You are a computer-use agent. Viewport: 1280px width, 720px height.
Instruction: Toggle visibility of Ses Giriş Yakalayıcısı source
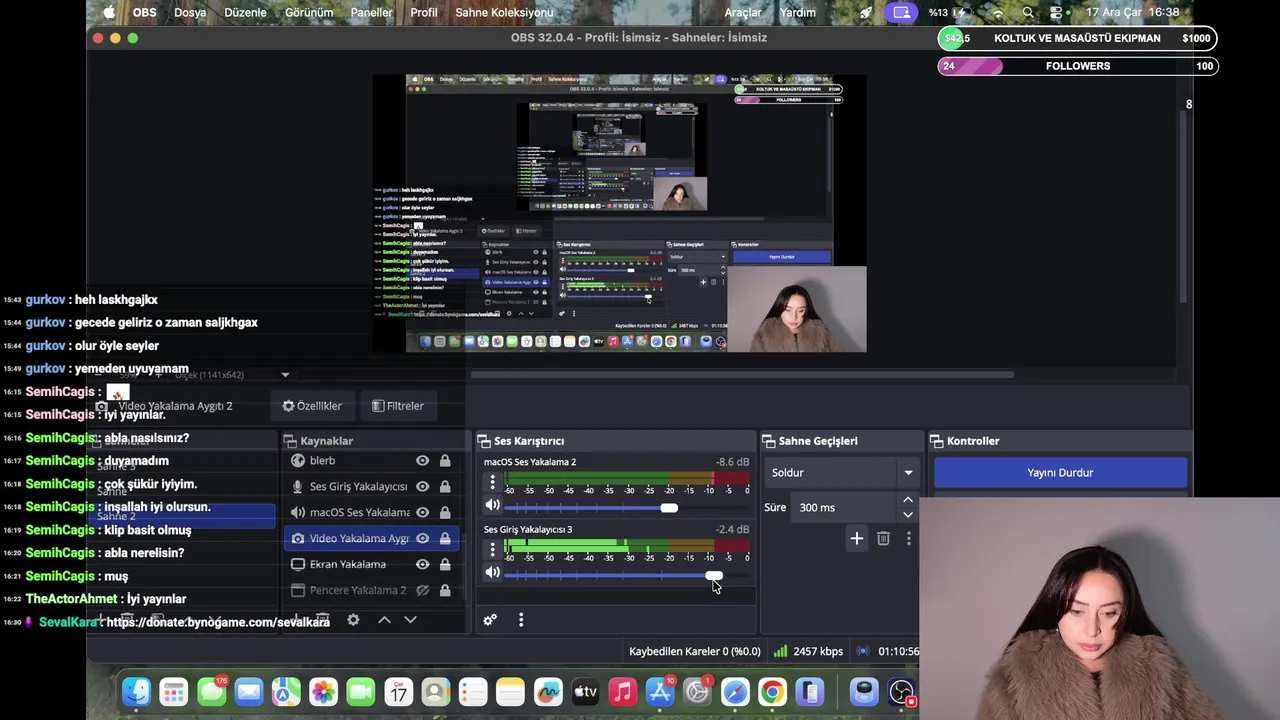[x=422, y=487]
